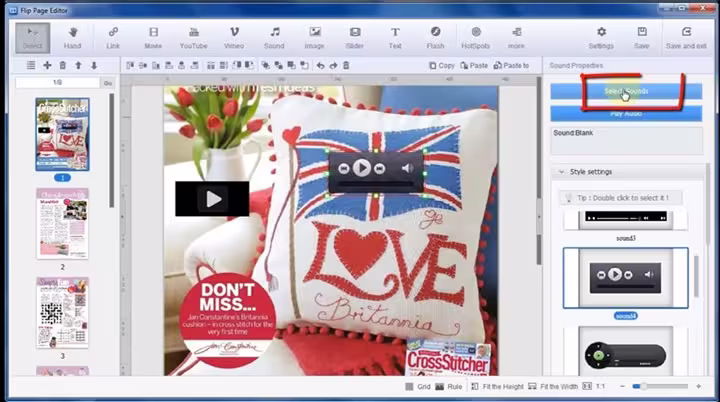This screenshot has width=720, height=402.
Task: Insert a Vimeo video
Action: [x=234, y=38]
